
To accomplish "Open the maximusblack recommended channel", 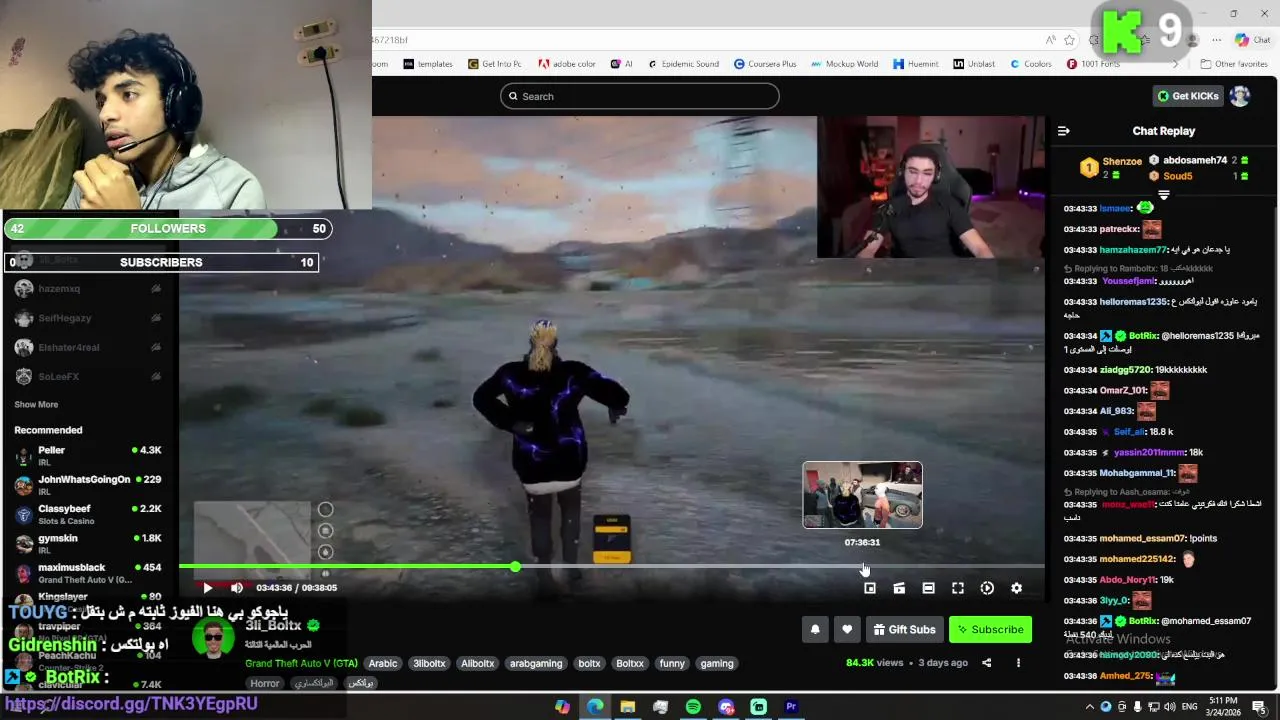I will (x=88, y=573).
